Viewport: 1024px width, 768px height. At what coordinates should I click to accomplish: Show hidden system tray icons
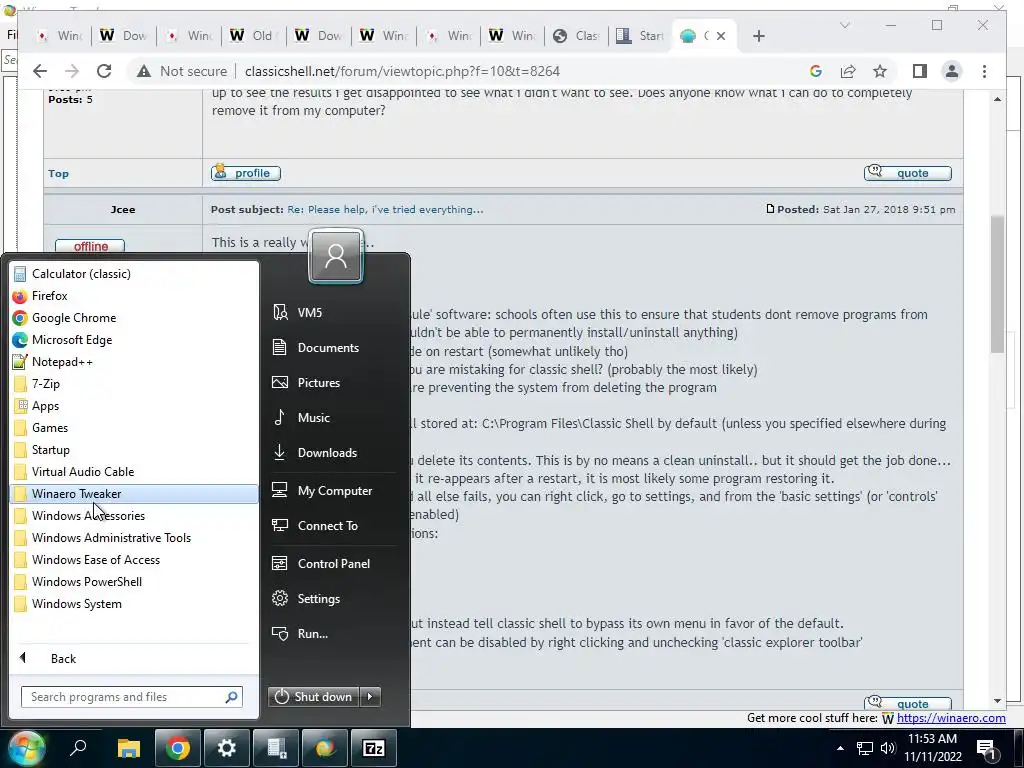[840, 748]
